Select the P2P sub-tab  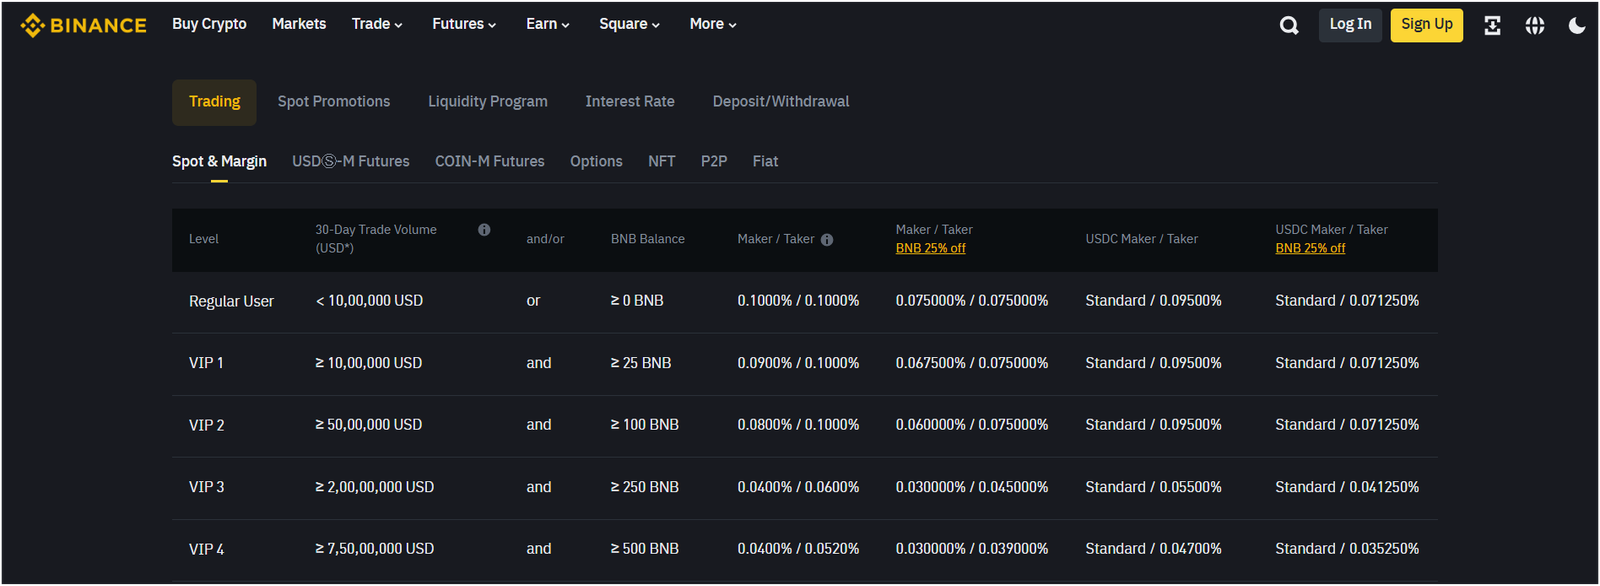tap(714, 162)
